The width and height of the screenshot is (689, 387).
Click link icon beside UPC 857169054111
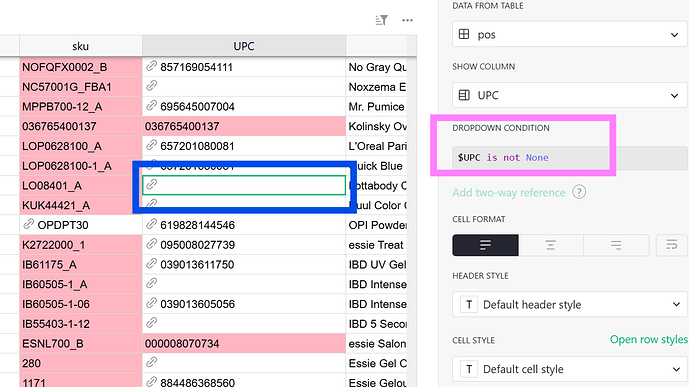click(x=152, y=66)
